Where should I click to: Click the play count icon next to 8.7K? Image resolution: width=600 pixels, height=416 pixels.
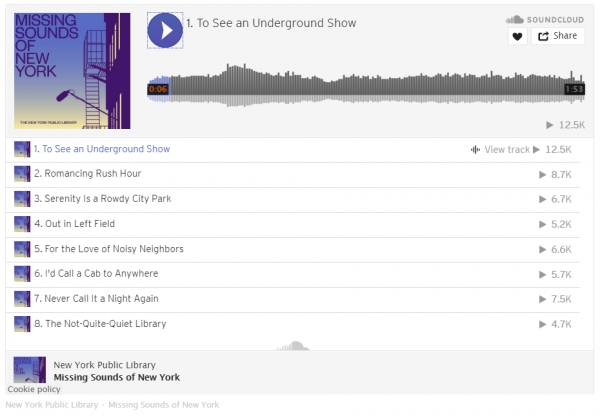(542, 175)
